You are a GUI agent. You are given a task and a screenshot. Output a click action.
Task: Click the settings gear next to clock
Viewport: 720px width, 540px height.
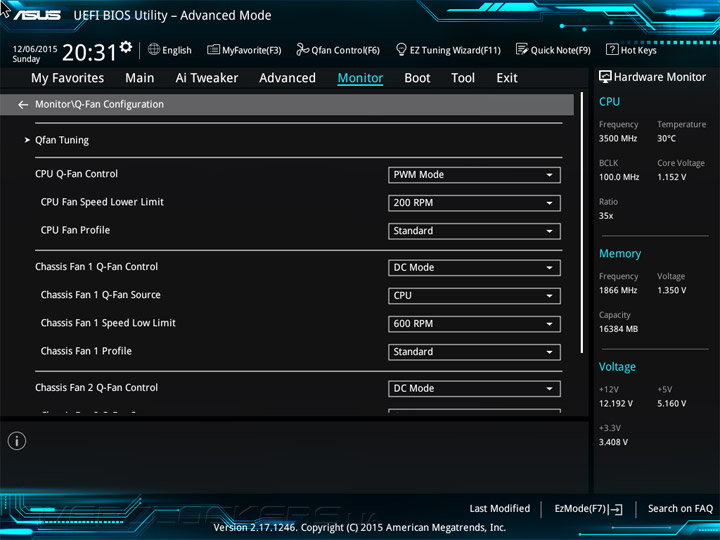pos(126,47)
